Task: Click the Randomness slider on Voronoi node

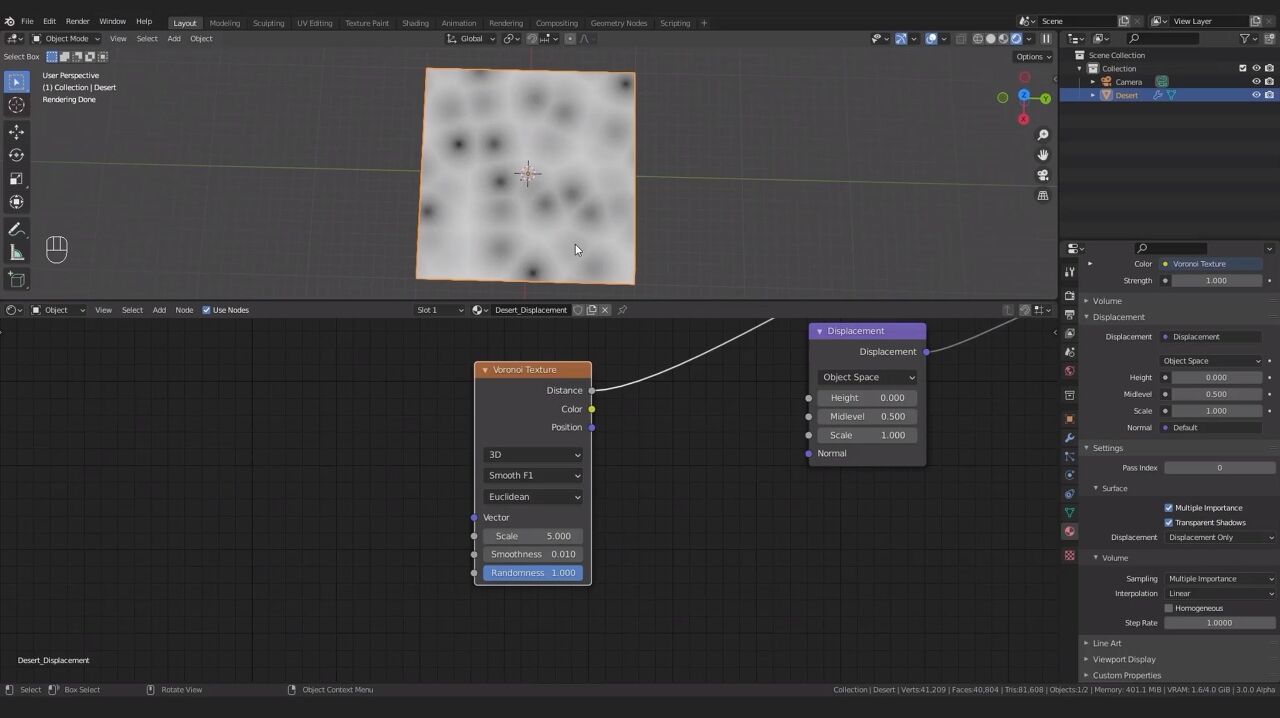Action: click(x=533, y=573)
